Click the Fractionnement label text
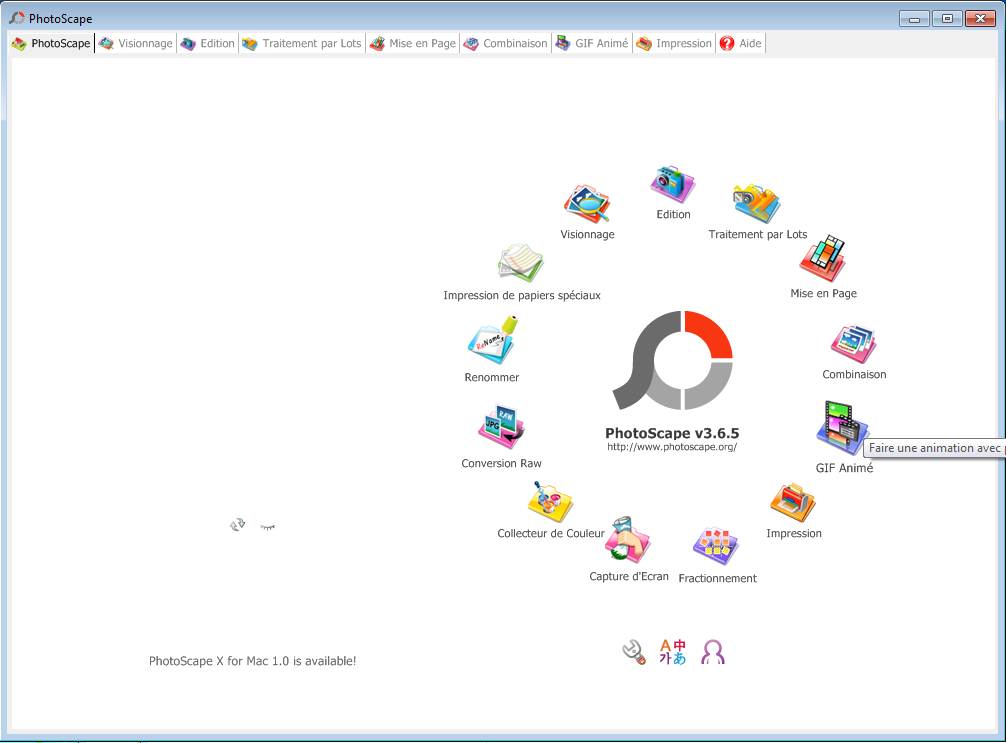This screenshot has width=1006, height=743. 717,578
